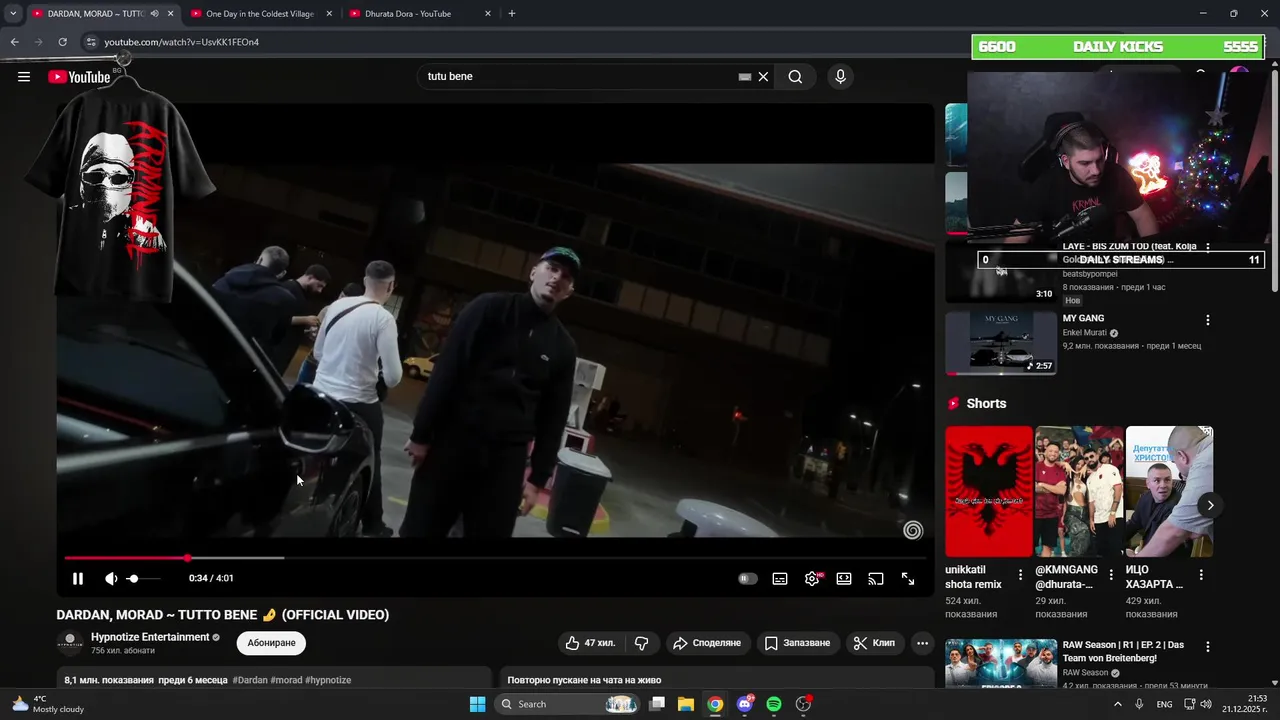The image size is (1280, 720).
Task: Open options menu for MY GANG video
Action: (x=1208, y=320)
